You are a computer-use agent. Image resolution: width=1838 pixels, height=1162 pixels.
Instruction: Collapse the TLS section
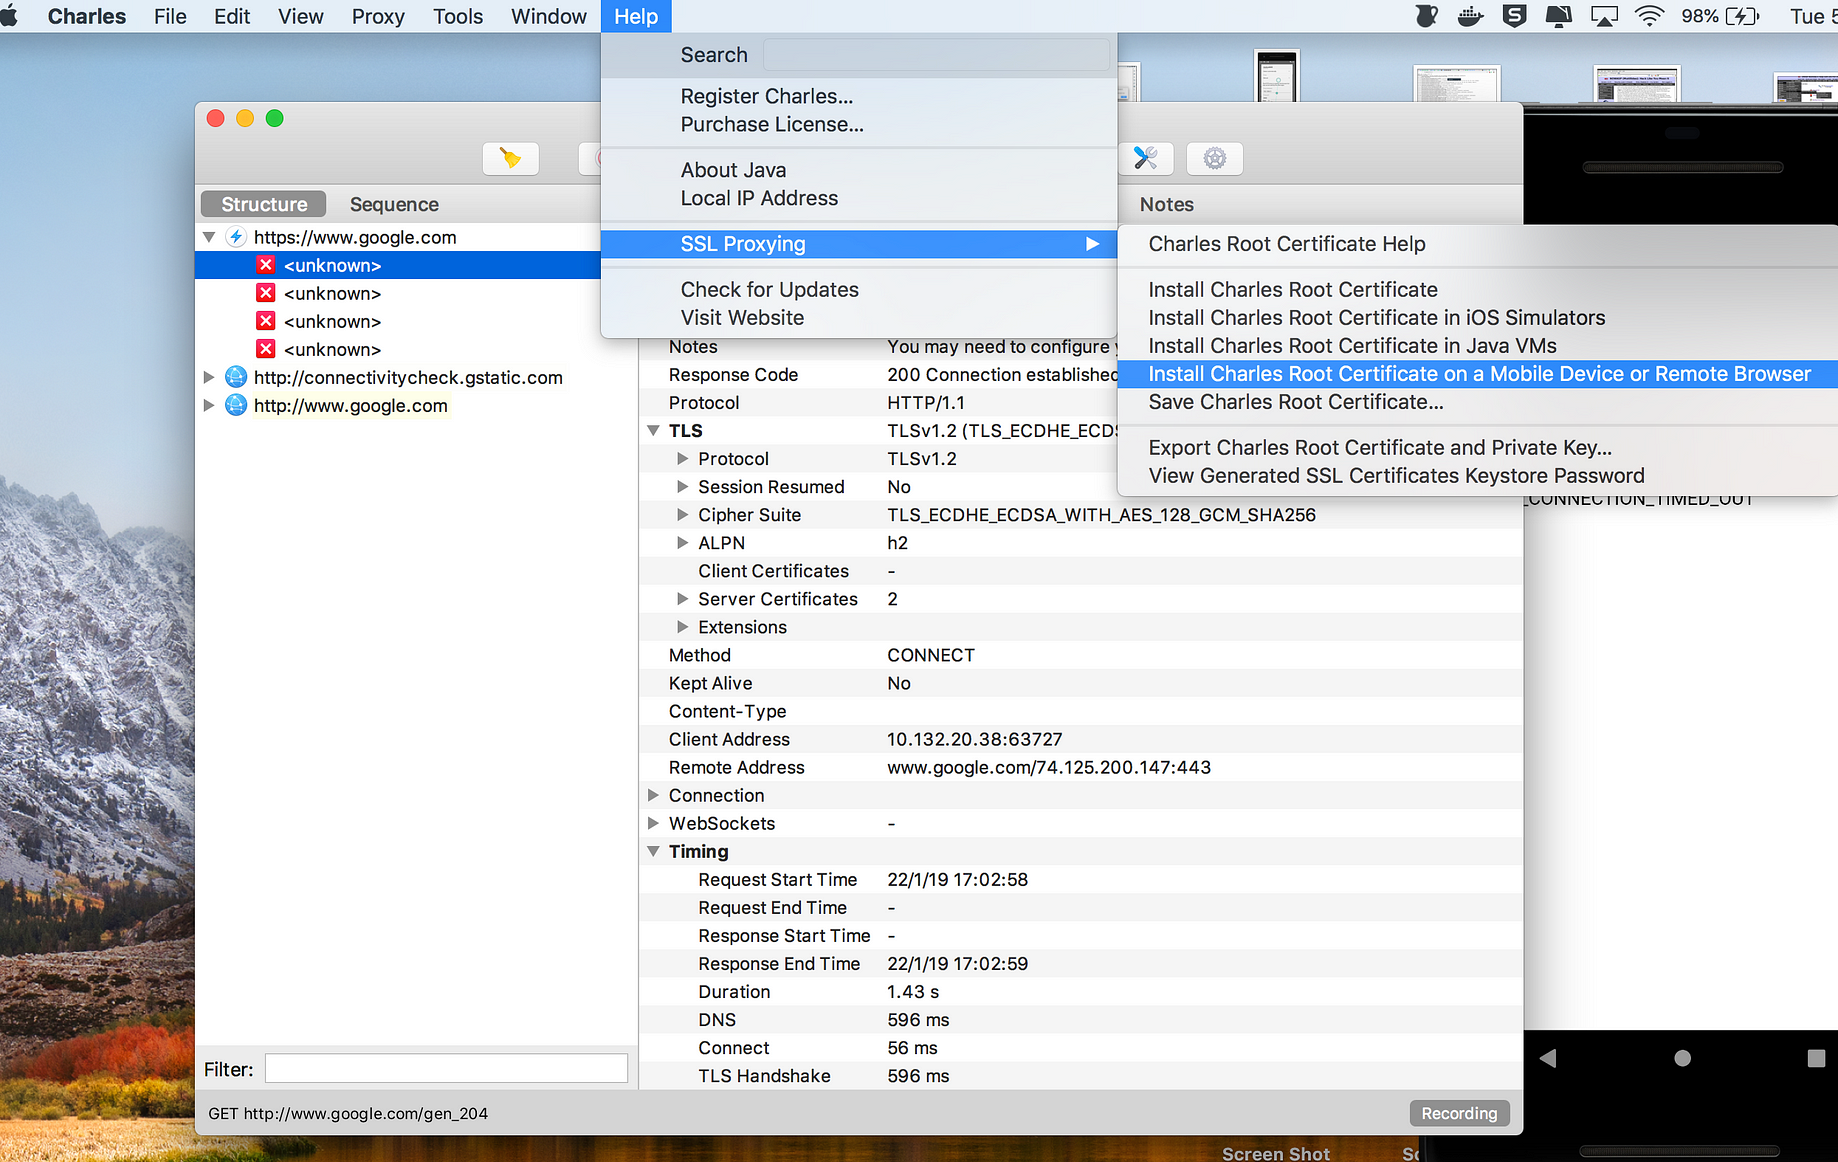pyautogui.click(x=653, y=431)
